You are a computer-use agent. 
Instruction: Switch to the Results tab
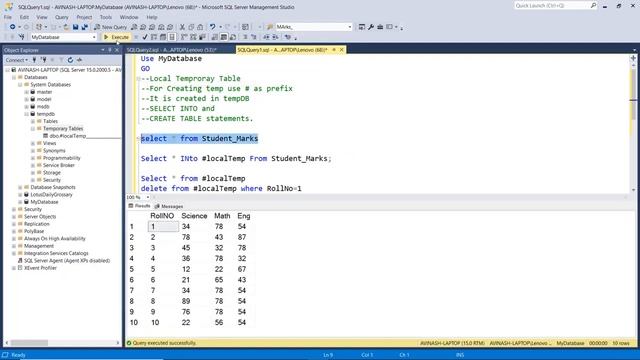click(x=140, y=206)
